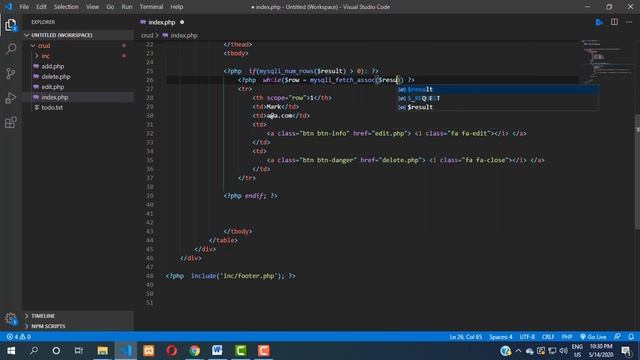Screen dimensions: 640x360
Task: Switch to Opera browser in taskbar
Action: pyautogui.click(x=171, y=351)
